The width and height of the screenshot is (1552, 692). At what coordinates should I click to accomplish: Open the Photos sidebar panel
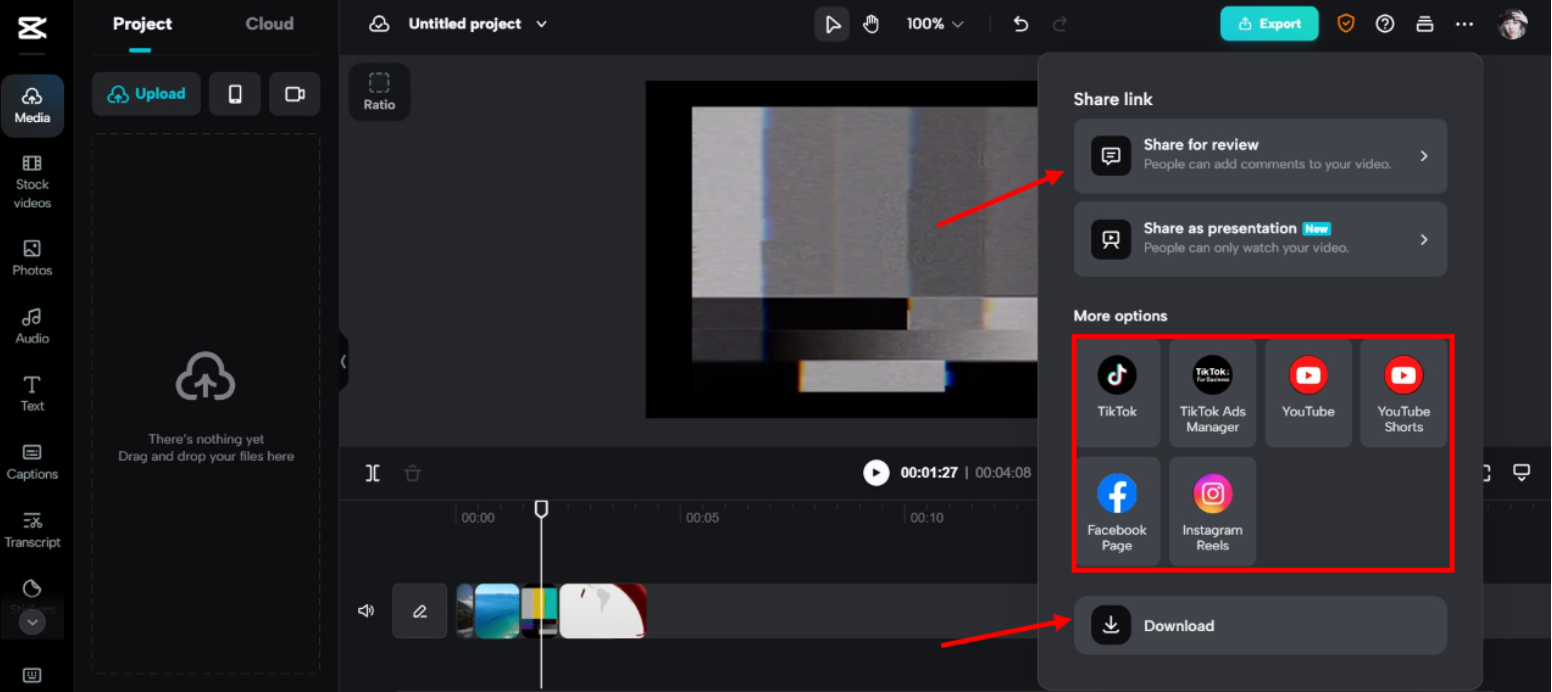click(x=32, y=258)
